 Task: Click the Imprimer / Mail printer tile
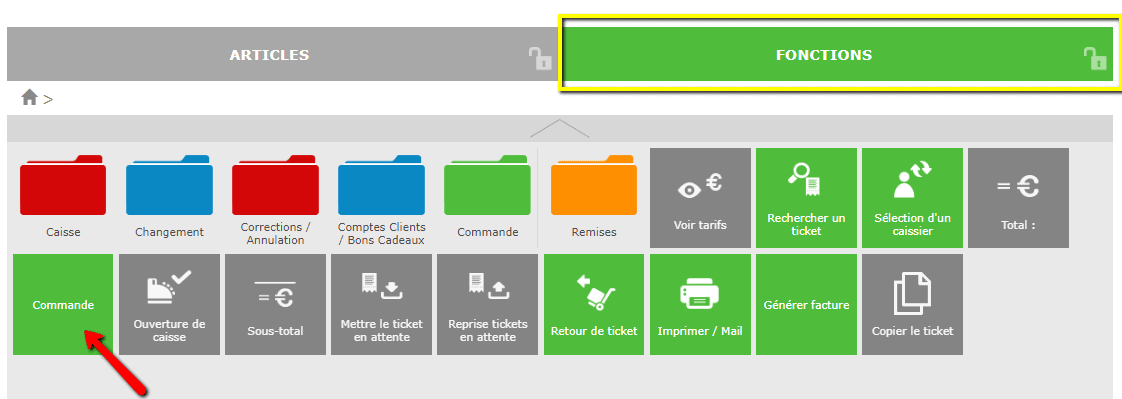click(x=700, y=305)
